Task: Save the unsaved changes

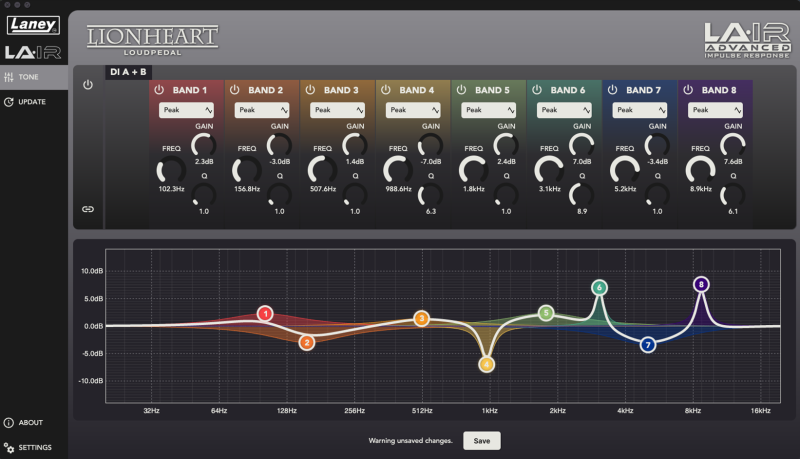Action: [x=482, y=441]
